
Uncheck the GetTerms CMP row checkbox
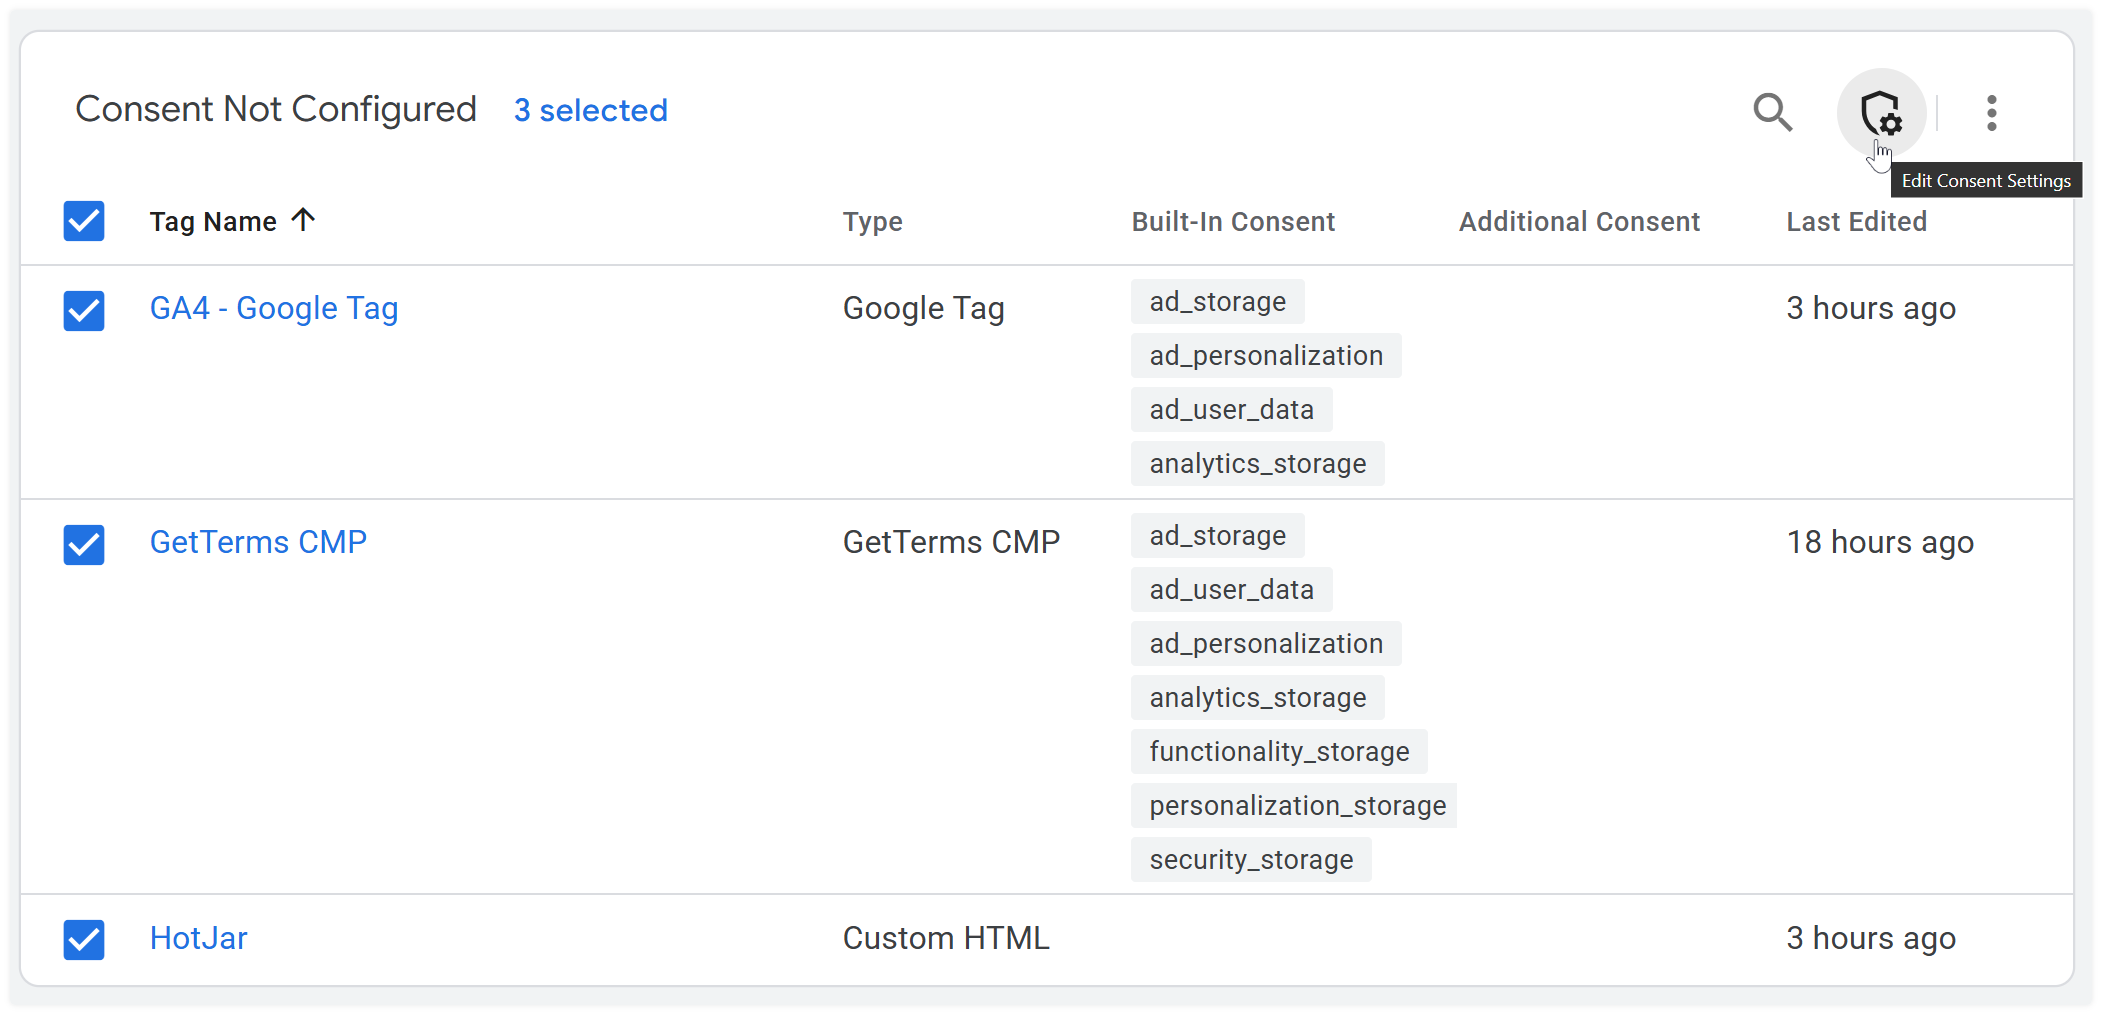coord(84,544)
